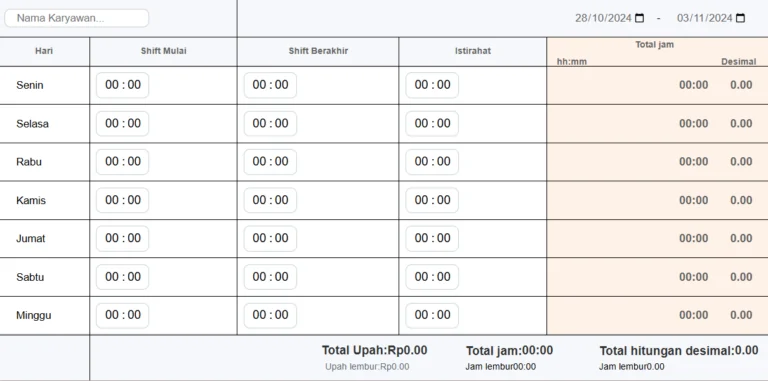Select the Senin day label
Image resolution: width=768 pixels, height=381 pixels.
point(30,85)
